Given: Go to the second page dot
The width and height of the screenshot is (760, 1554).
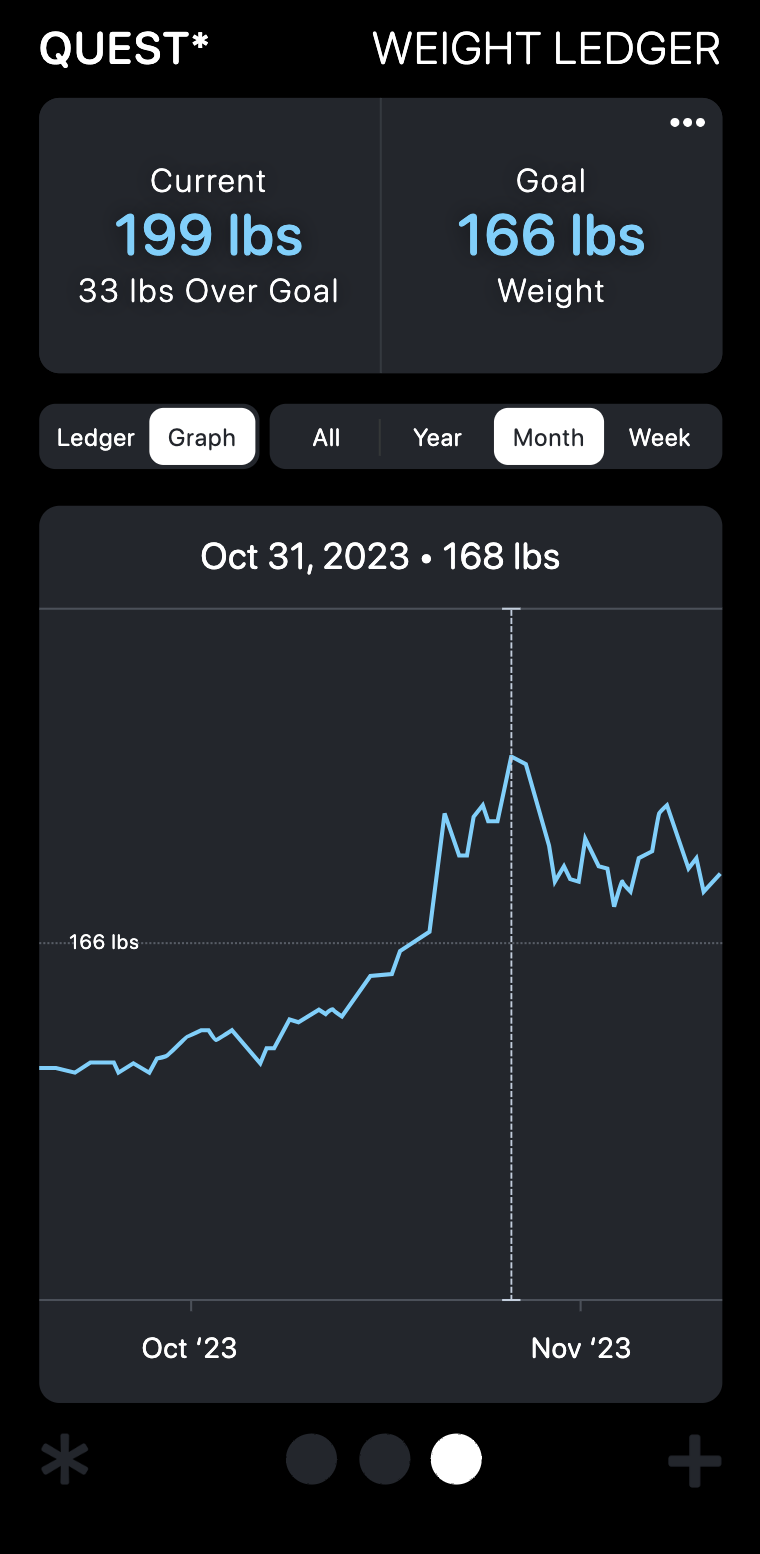Looking at the screenshot, I should [384, 1460].
